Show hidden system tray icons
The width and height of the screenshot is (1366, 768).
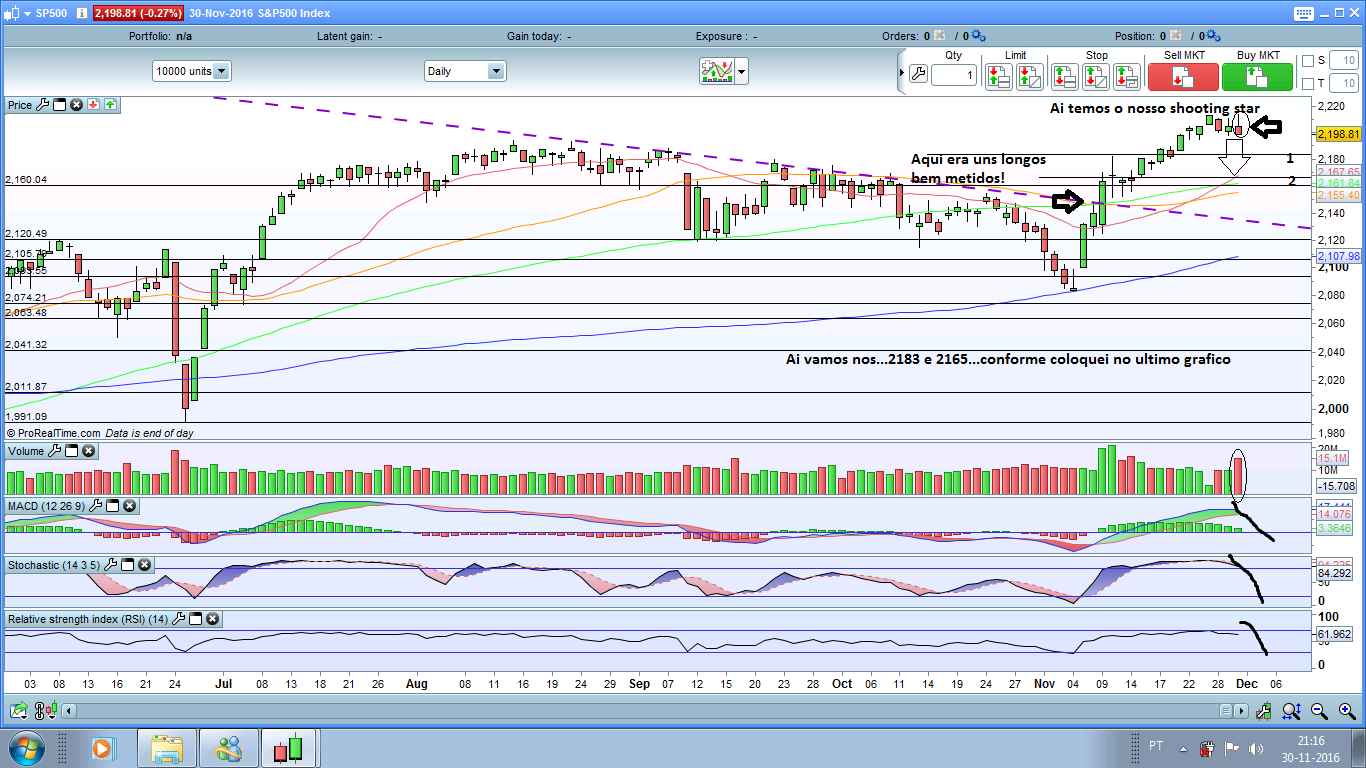[1181, 748]
